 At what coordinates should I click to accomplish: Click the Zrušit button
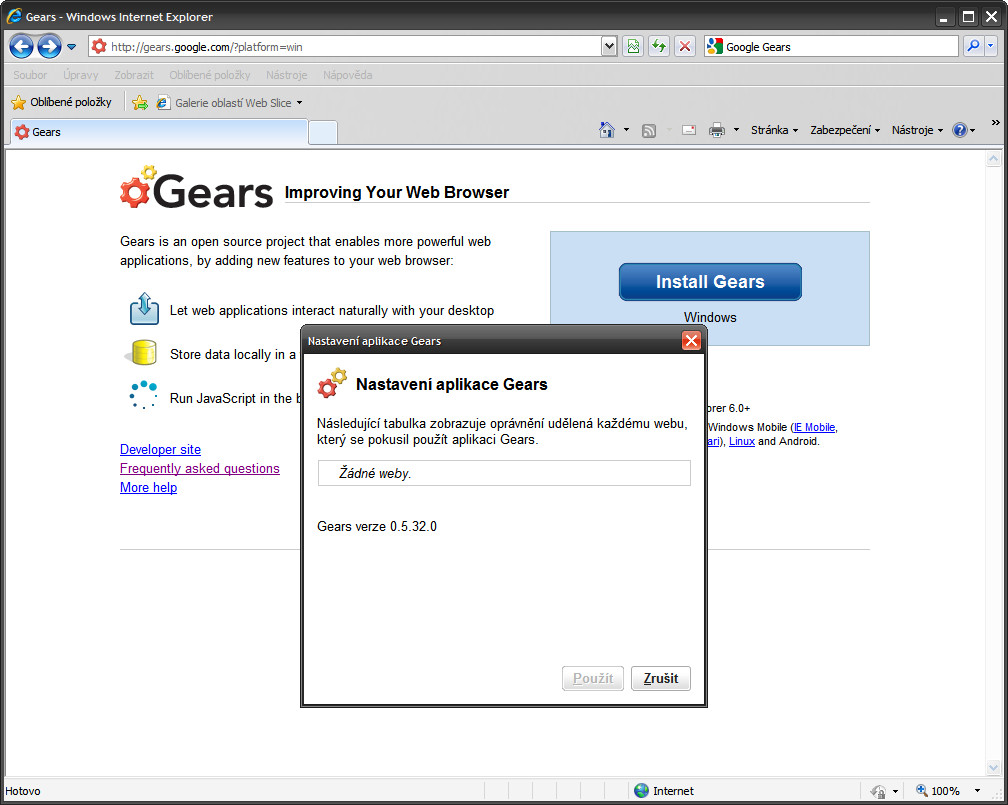pyautogui.click(x=661, y=678)
